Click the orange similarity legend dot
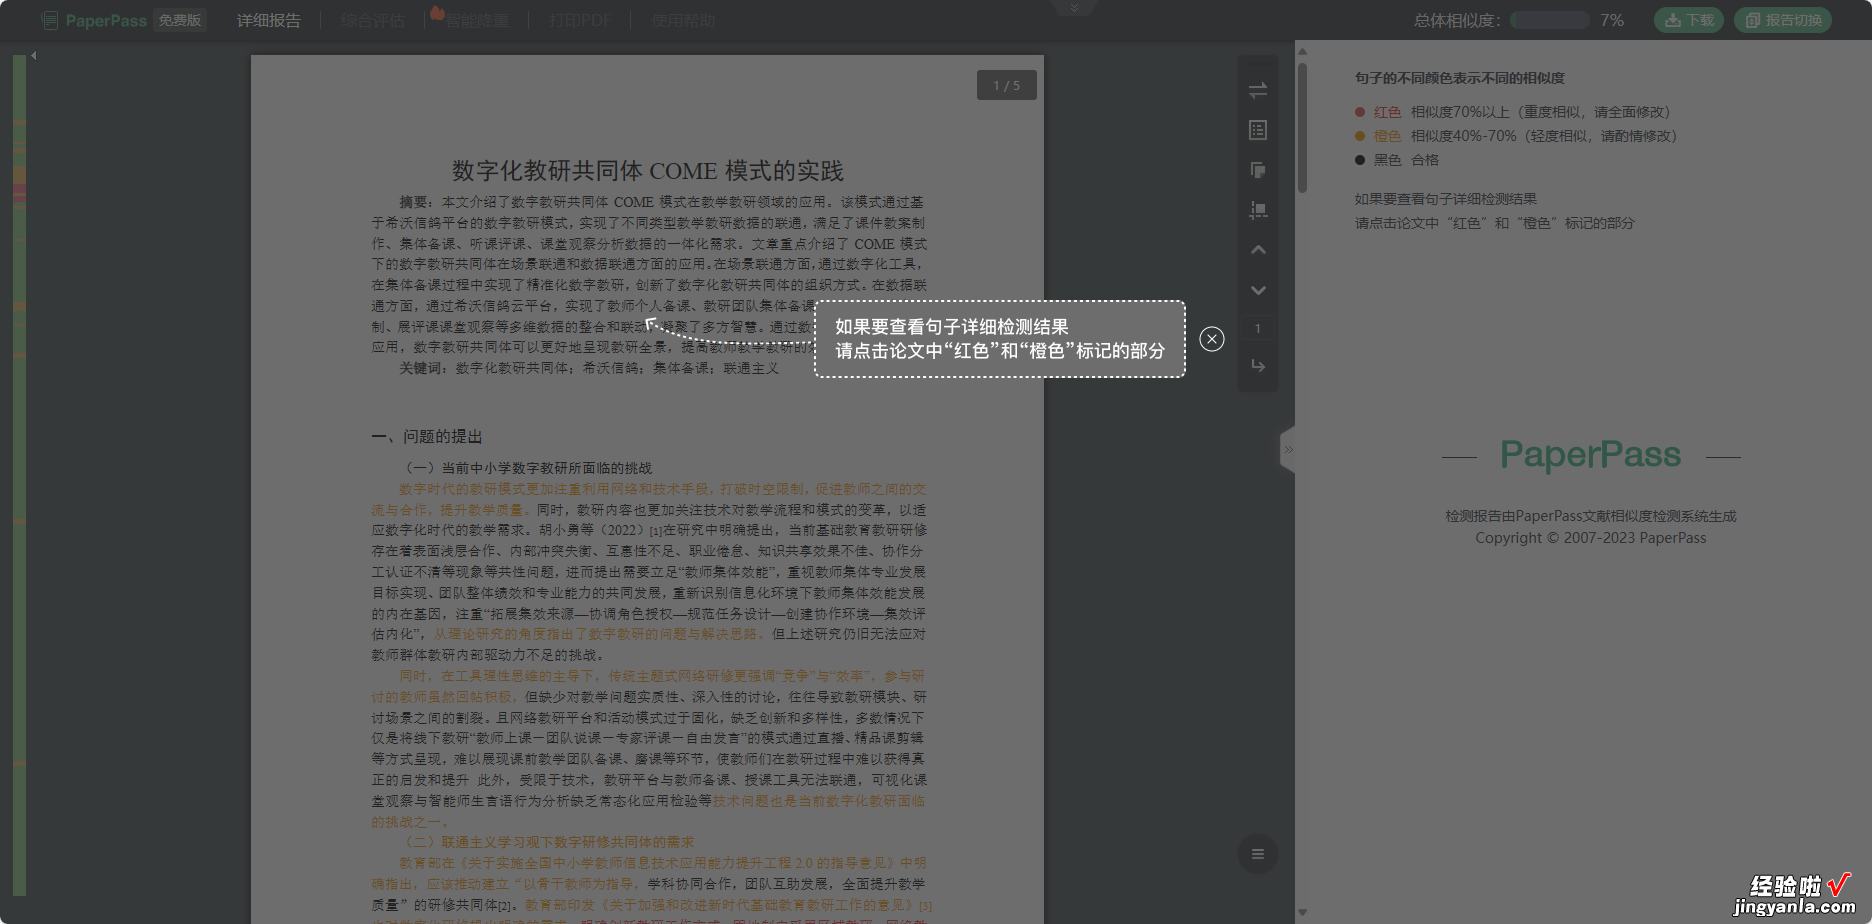 [1360, 136]
